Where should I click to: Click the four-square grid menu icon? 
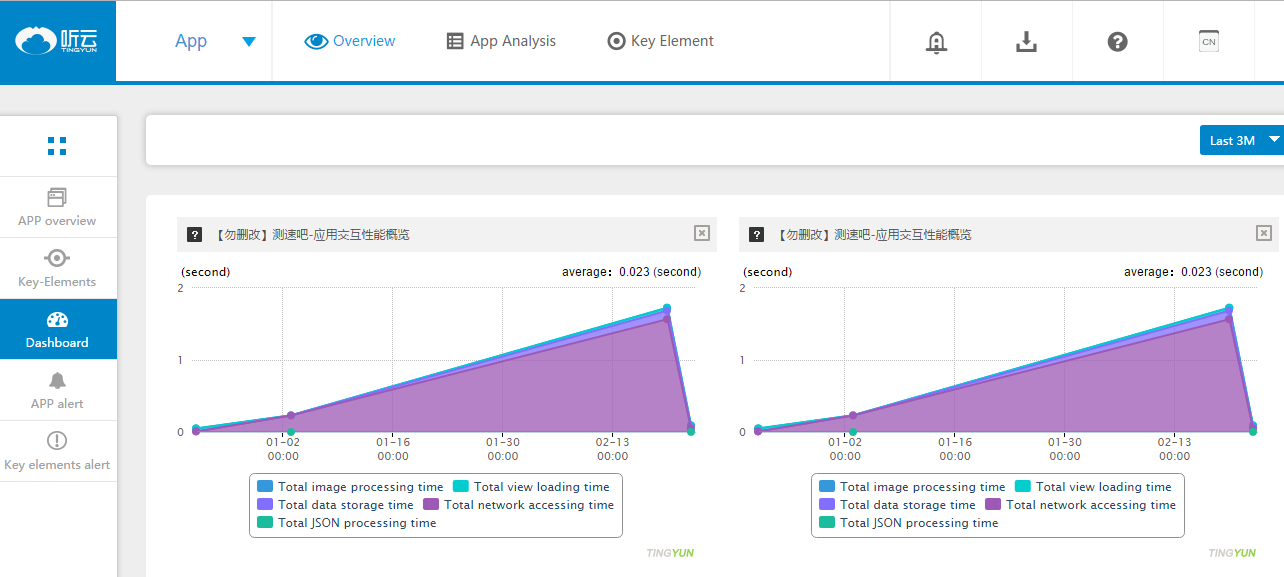[57, 146]
